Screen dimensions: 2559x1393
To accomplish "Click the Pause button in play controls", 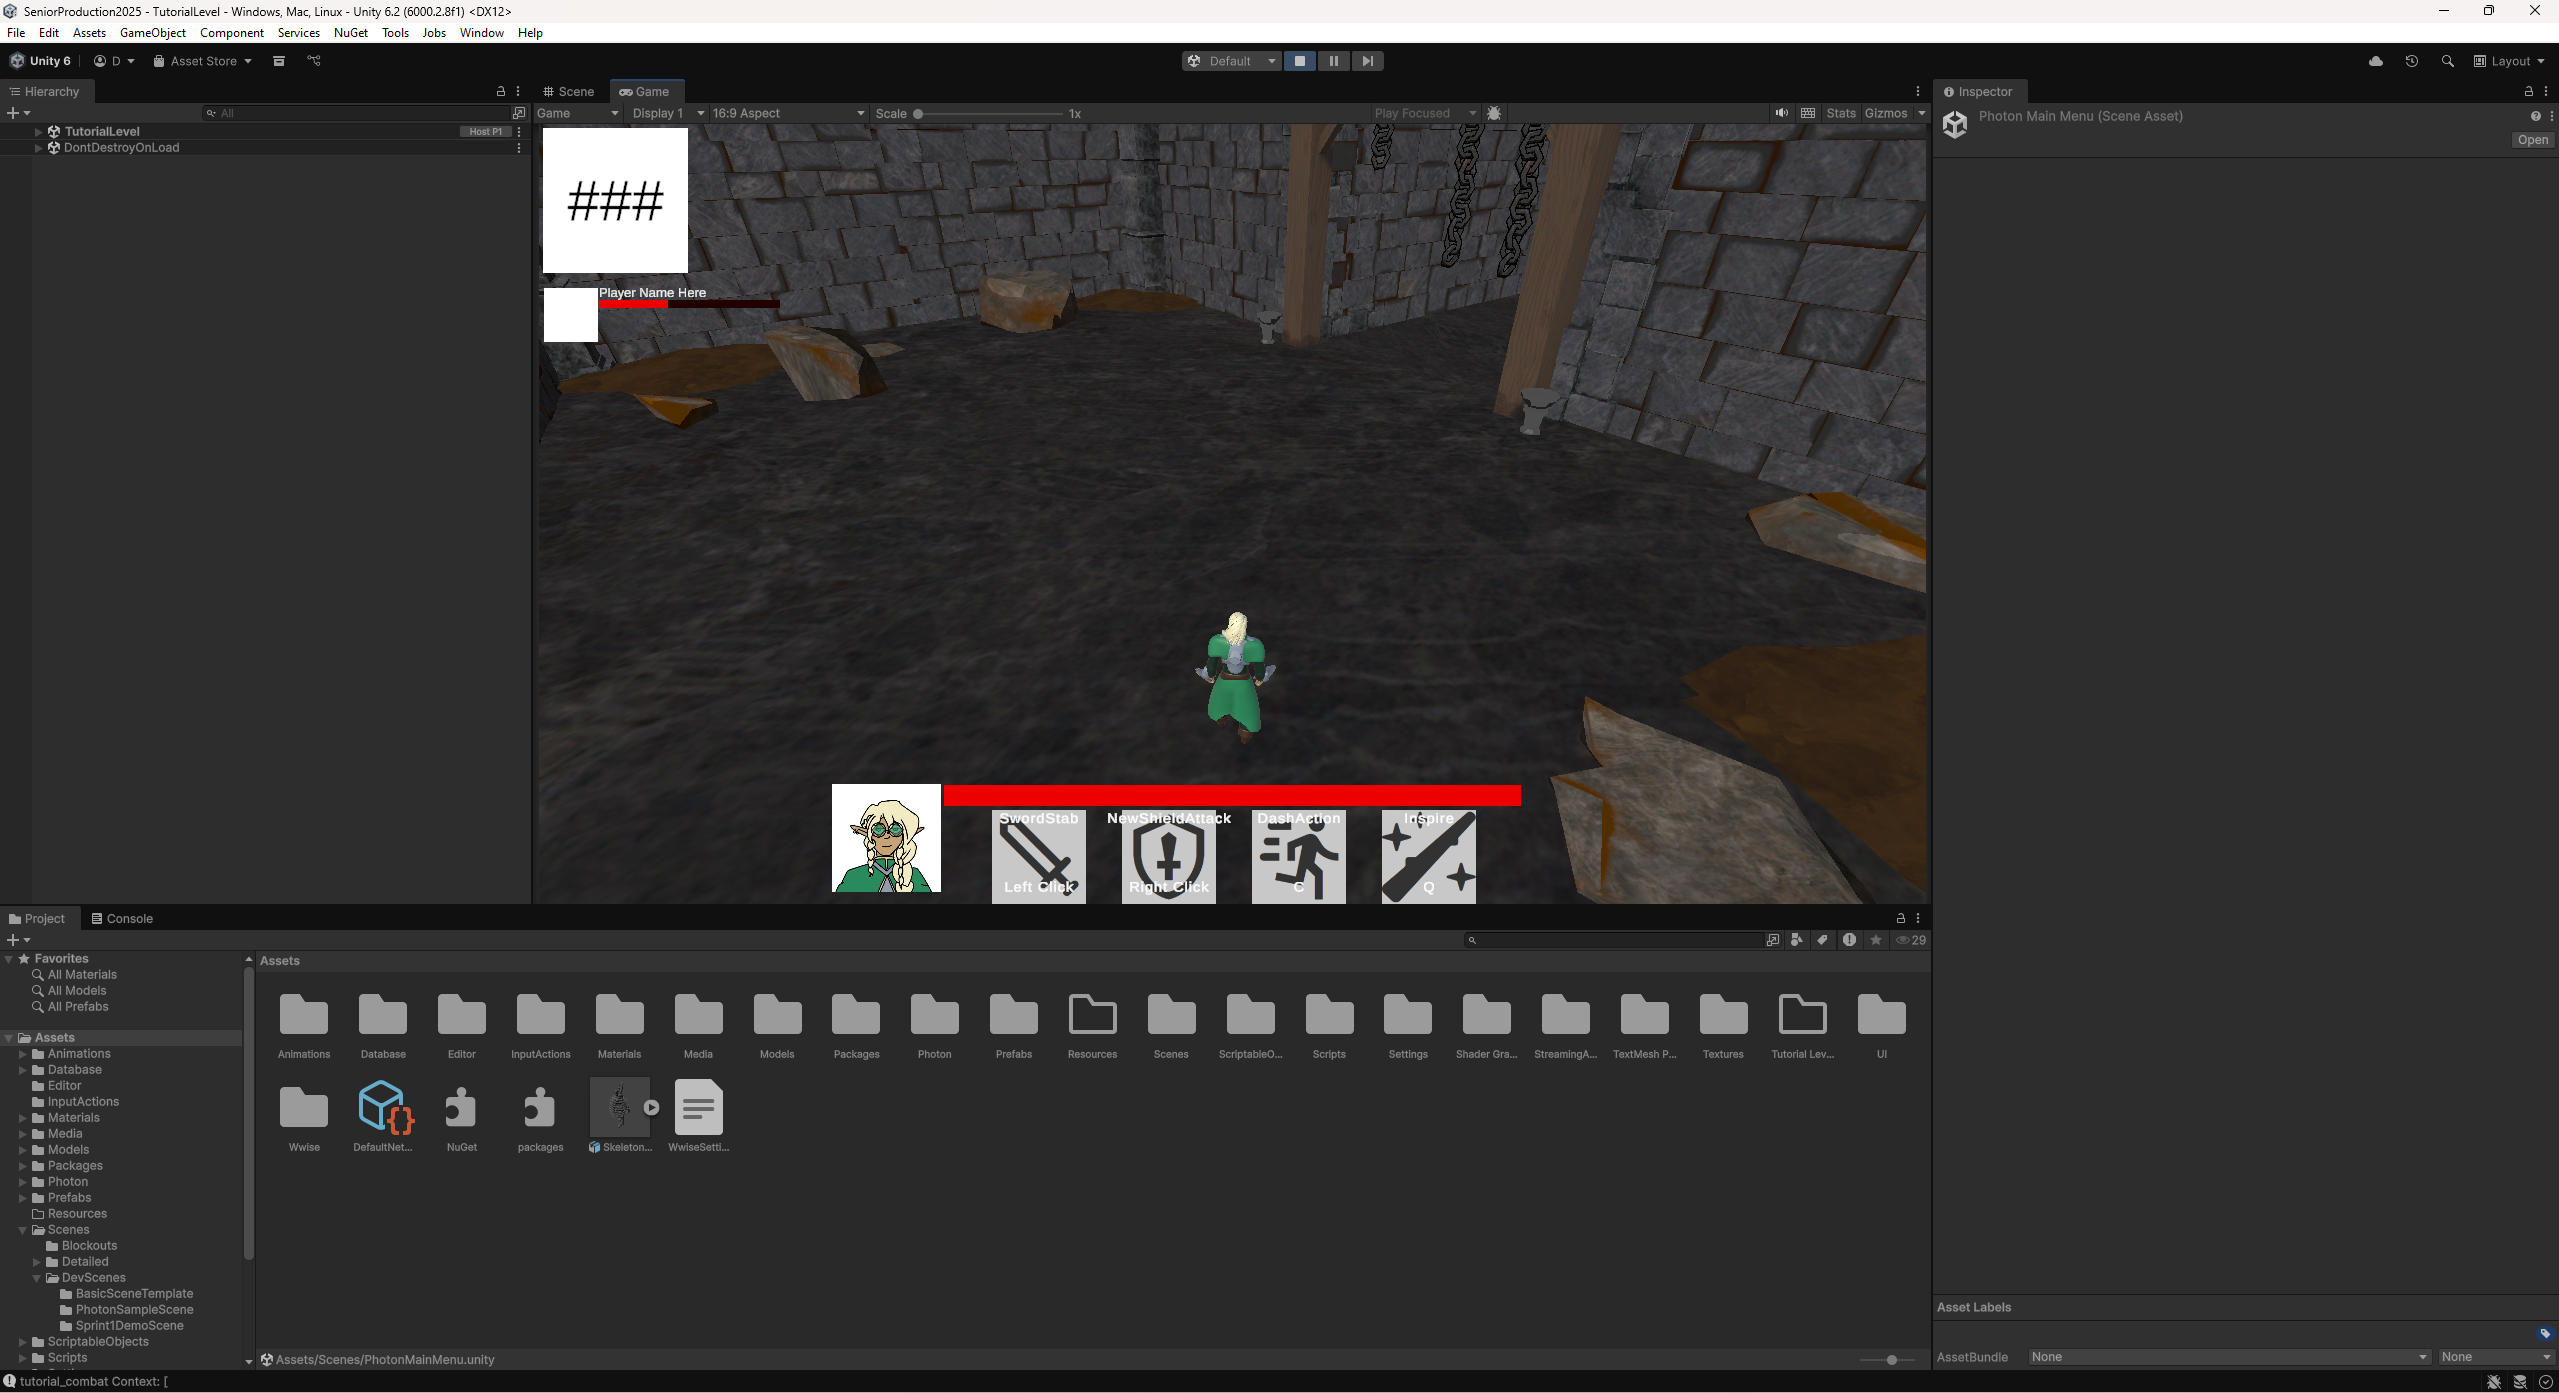I will point(1333,61).
